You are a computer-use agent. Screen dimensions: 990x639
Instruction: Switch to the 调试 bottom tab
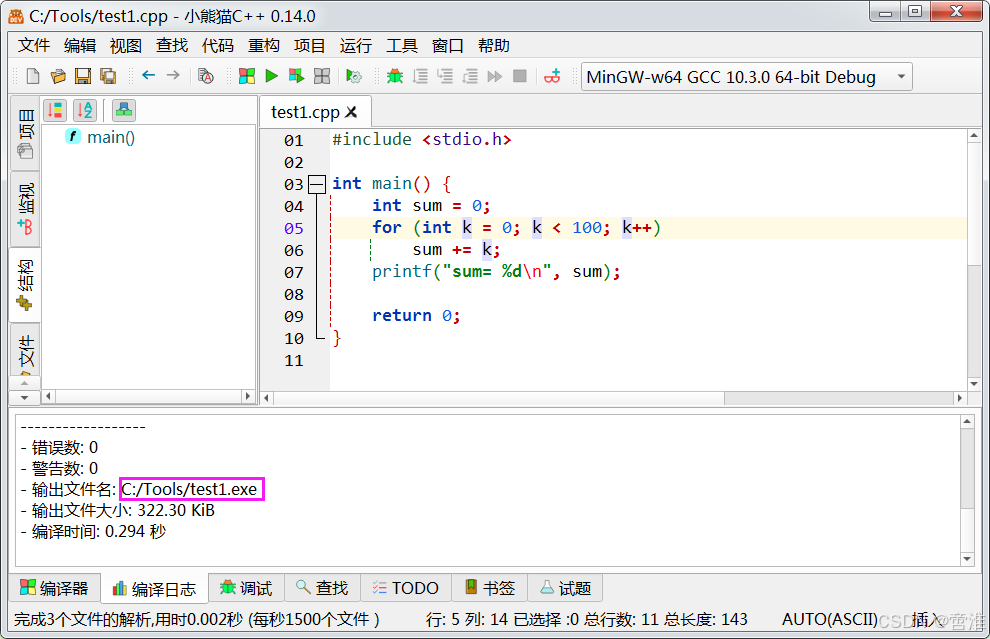click(x=246, y=588)
